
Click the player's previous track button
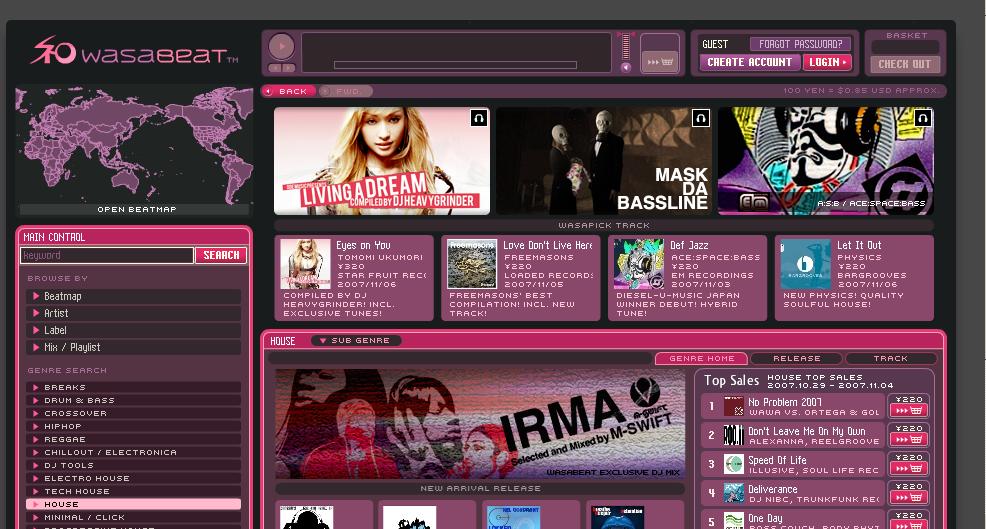[x=274, y=68]
